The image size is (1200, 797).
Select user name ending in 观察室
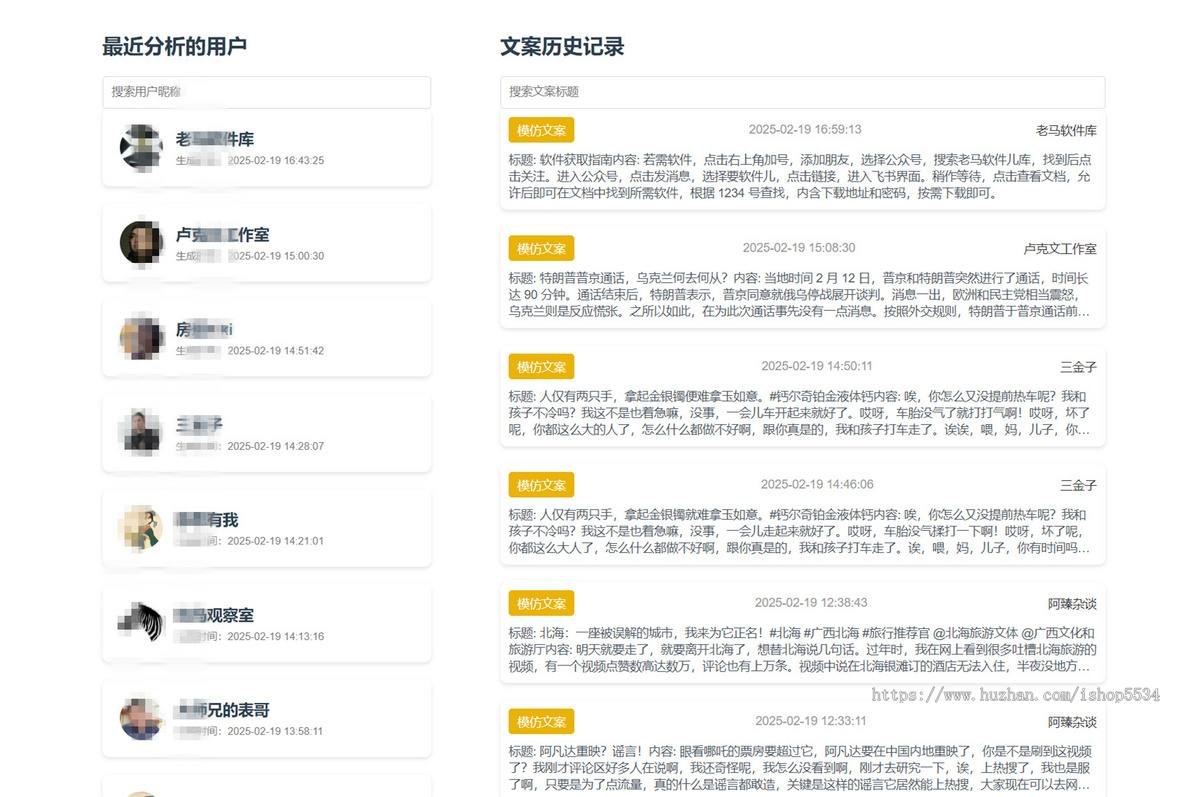[x=215, y=615]
